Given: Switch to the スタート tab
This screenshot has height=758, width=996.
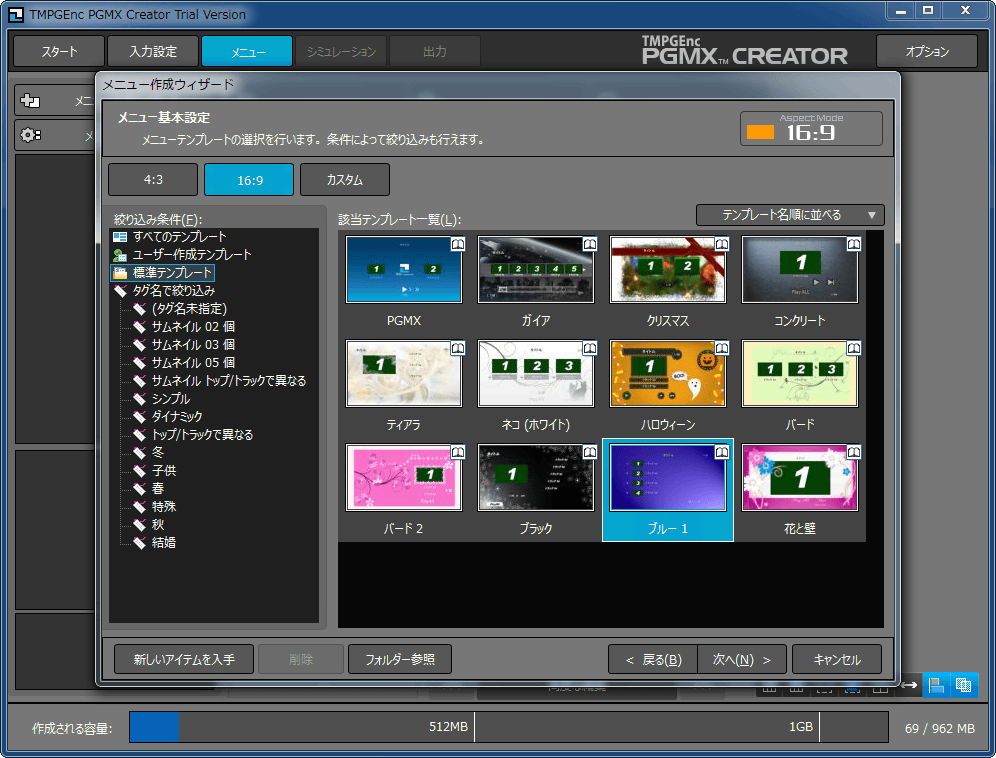Looking at the screenshot, I should pos(59,51).
